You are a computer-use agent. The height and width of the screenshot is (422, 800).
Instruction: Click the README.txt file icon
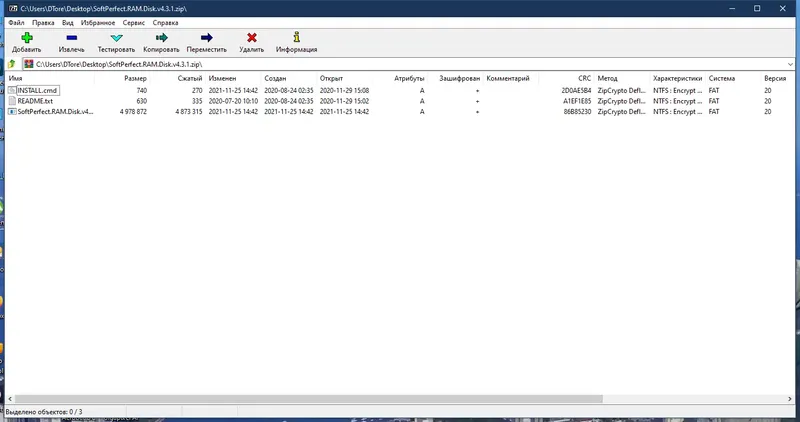pos(12,101)
